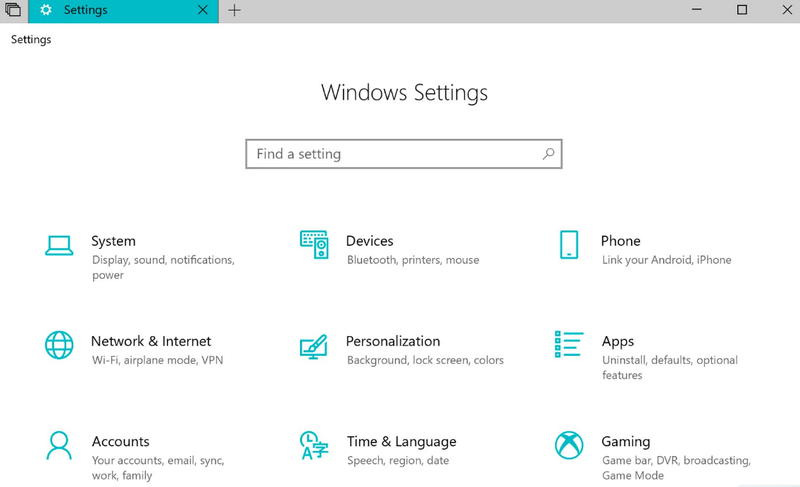Image resolution: width=800 pixels, height=487 pixels.
Task: Click the search magnifier icon
Action: pyautogui.click(x=548, y=153)
